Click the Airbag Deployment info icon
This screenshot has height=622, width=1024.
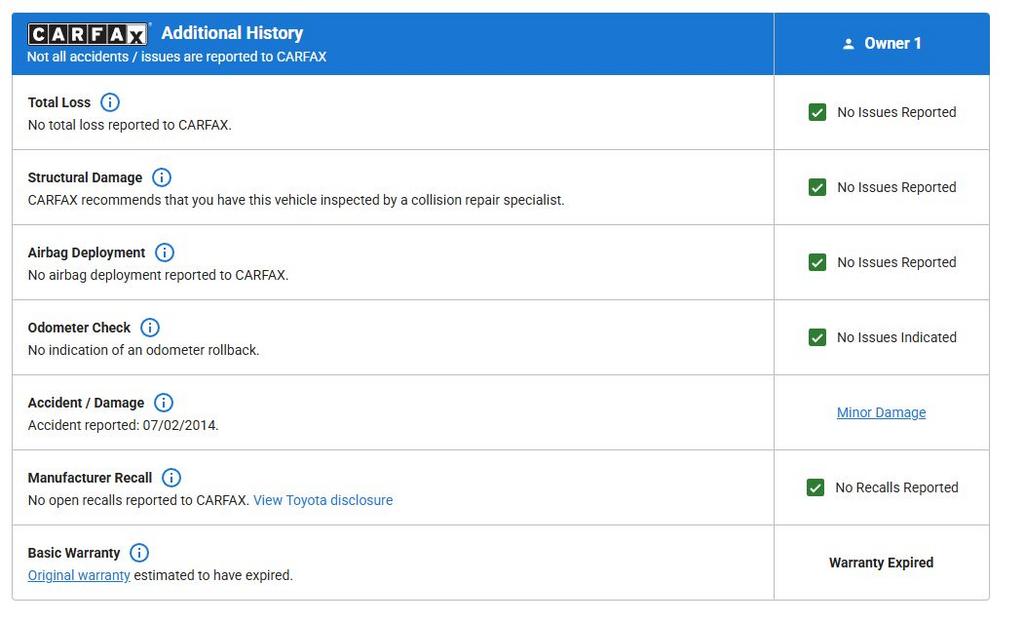pos(164,252)
